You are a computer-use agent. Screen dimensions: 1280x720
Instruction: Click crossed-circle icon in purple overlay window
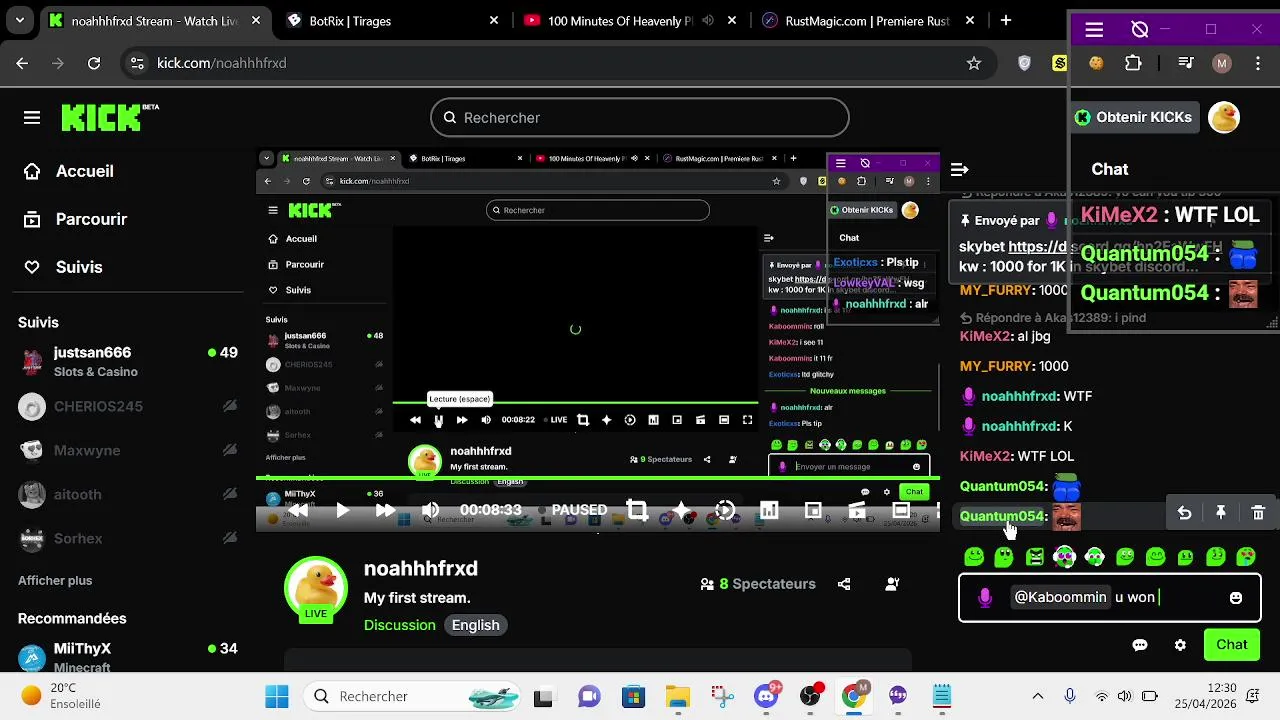click(x=1140, y=30)
